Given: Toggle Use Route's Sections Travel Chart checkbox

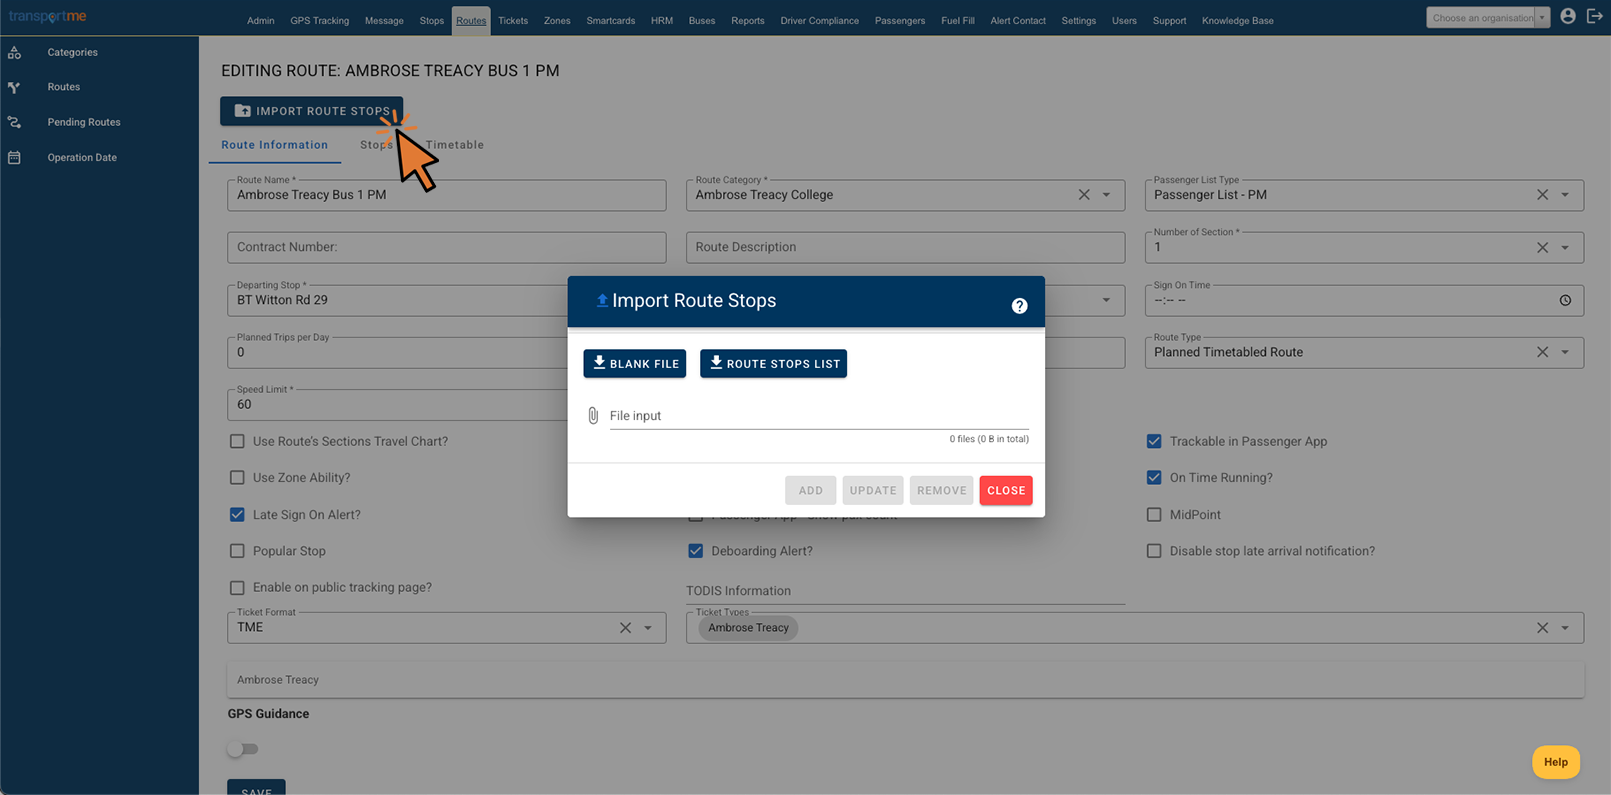Looking at the screenshot, I should (x=237, y=441).
